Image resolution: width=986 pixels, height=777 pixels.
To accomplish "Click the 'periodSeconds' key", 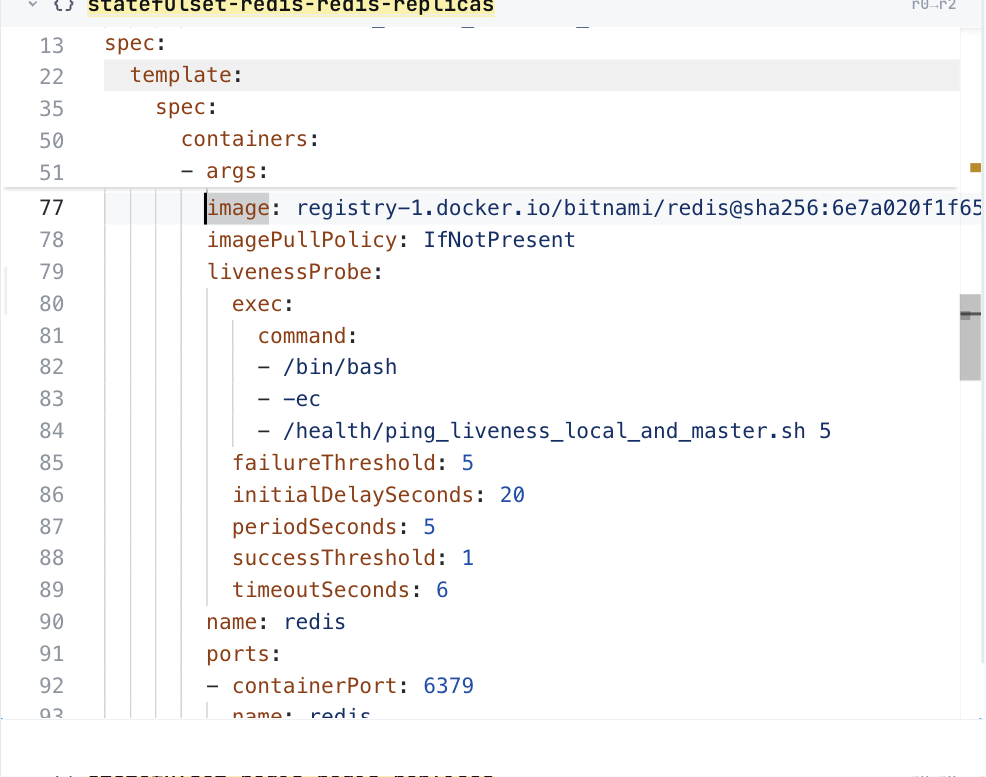I will (x=314, y=527).
